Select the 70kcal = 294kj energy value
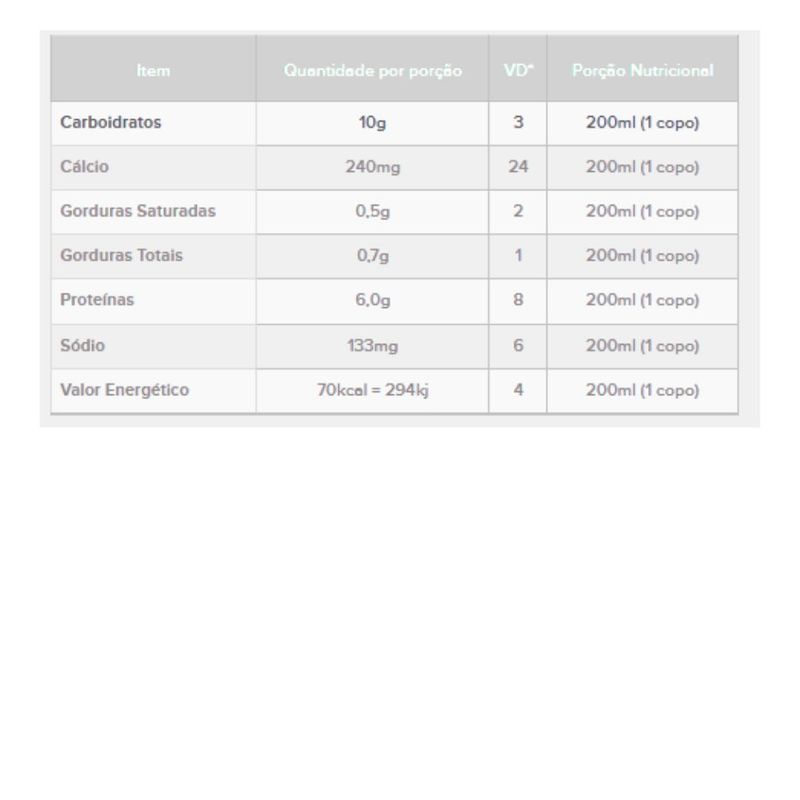 click(x=372, y=390)
